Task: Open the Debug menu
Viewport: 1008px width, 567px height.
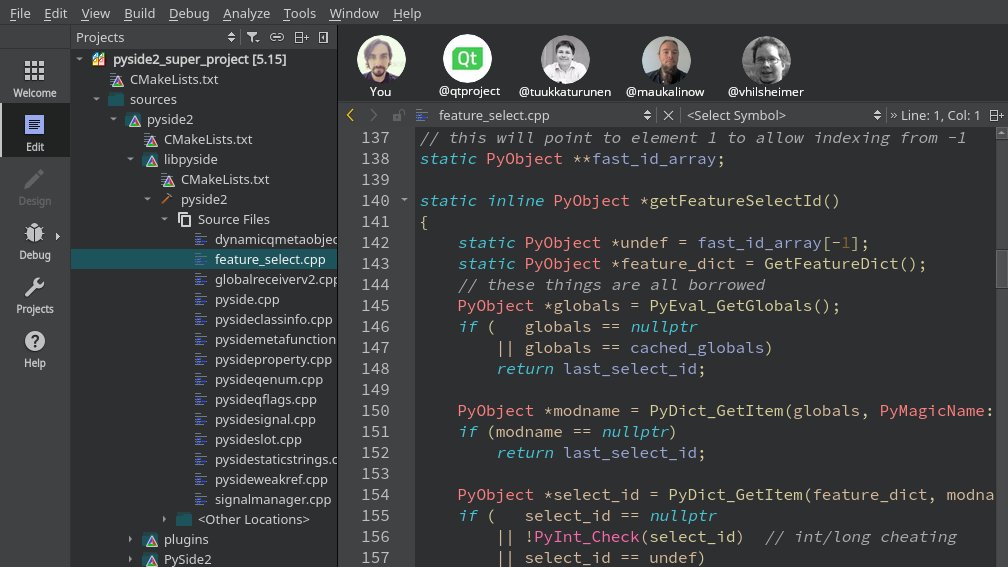Action: [189, 14]
